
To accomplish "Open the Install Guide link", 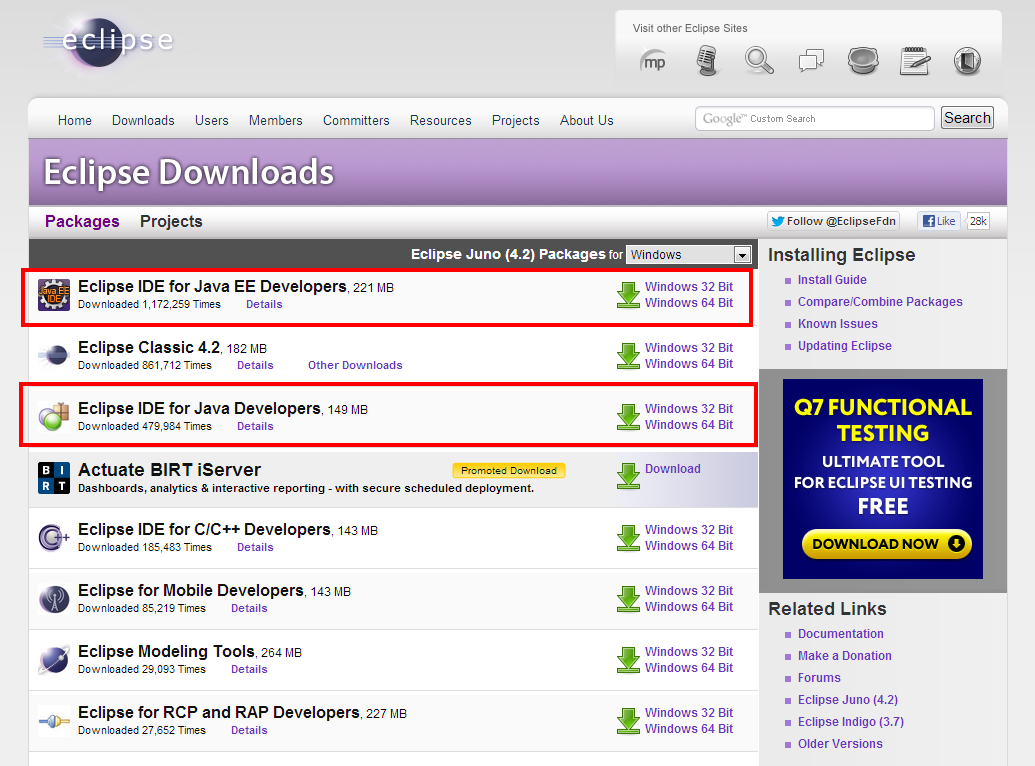I will [x=832, y=280].
